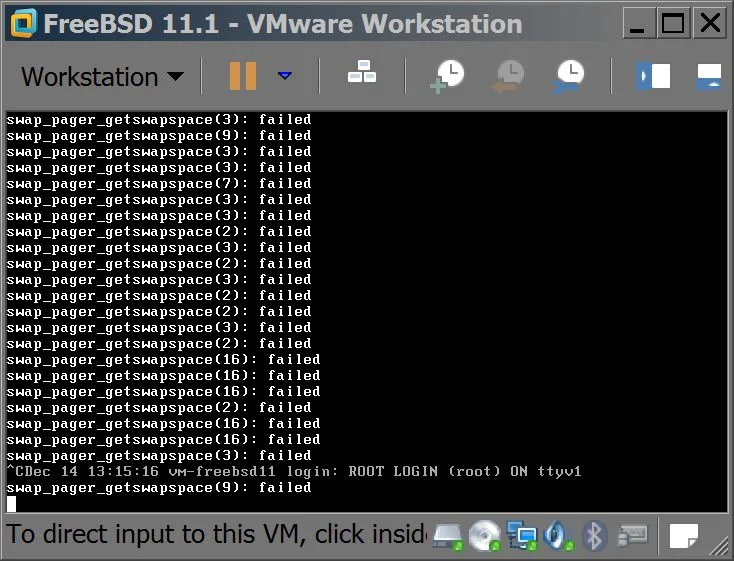Click the hard disk status icon
The width and height of the screenshot is (734, 561).
pyautogui.click(x=448, y=535)
